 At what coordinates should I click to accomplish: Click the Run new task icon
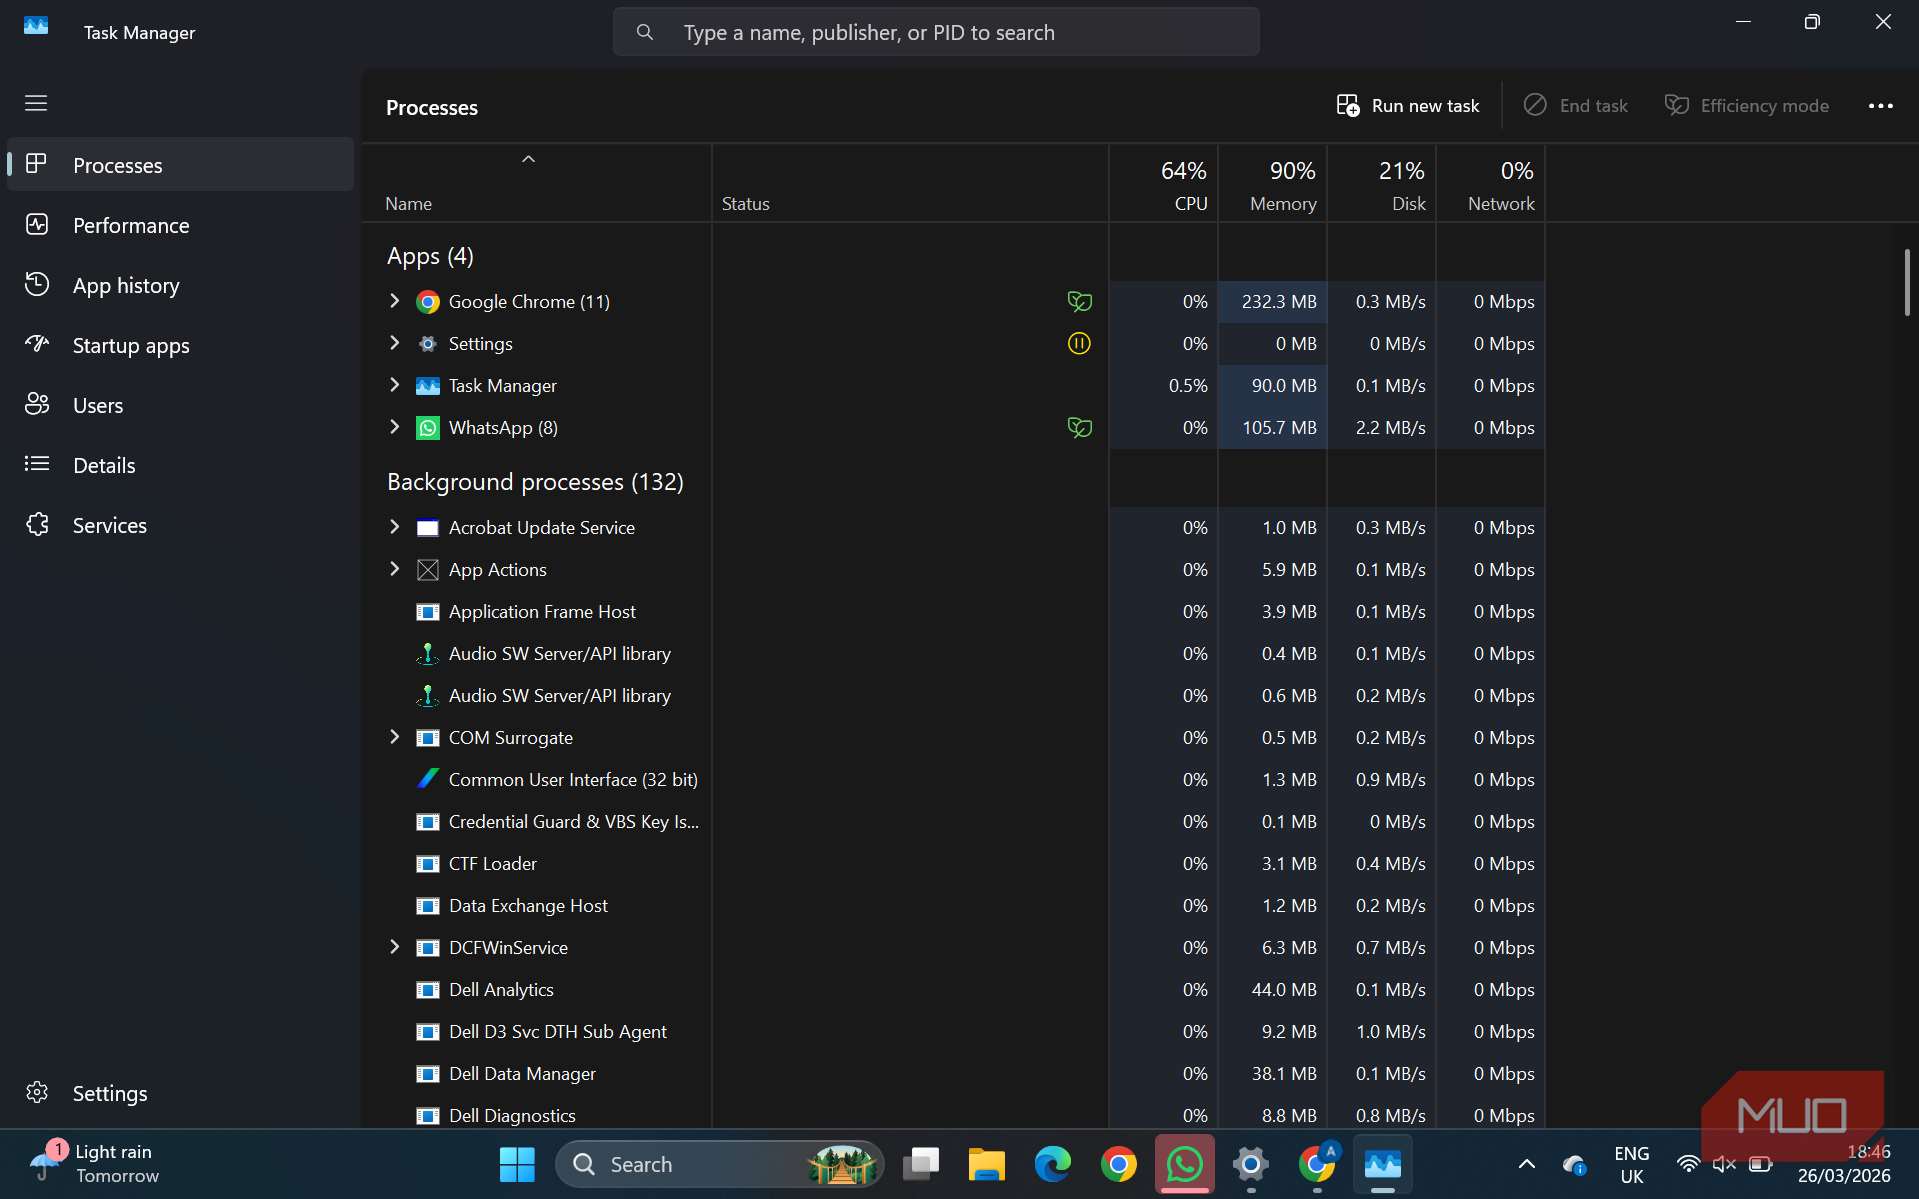1347,106
